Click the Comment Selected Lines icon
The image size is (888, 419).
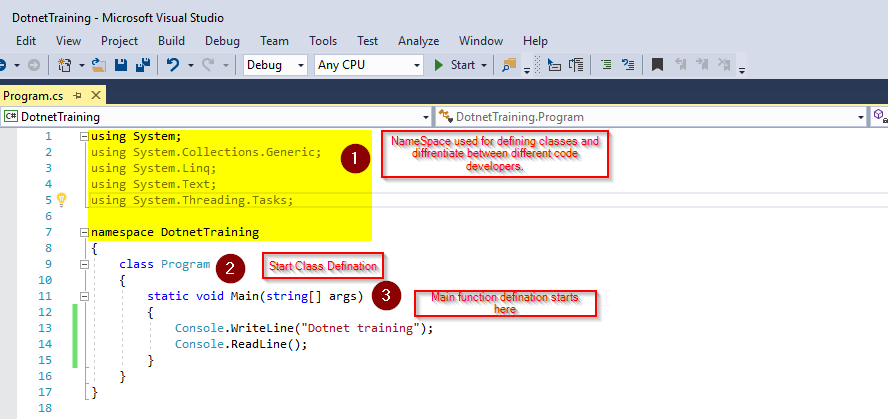(607, 65)
